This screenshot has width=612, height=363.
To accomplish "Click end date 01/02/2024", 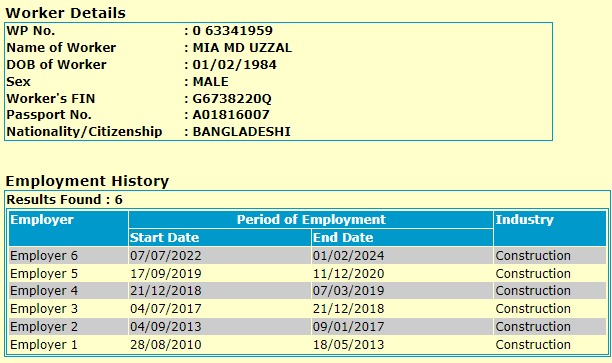I will point(348,256).
